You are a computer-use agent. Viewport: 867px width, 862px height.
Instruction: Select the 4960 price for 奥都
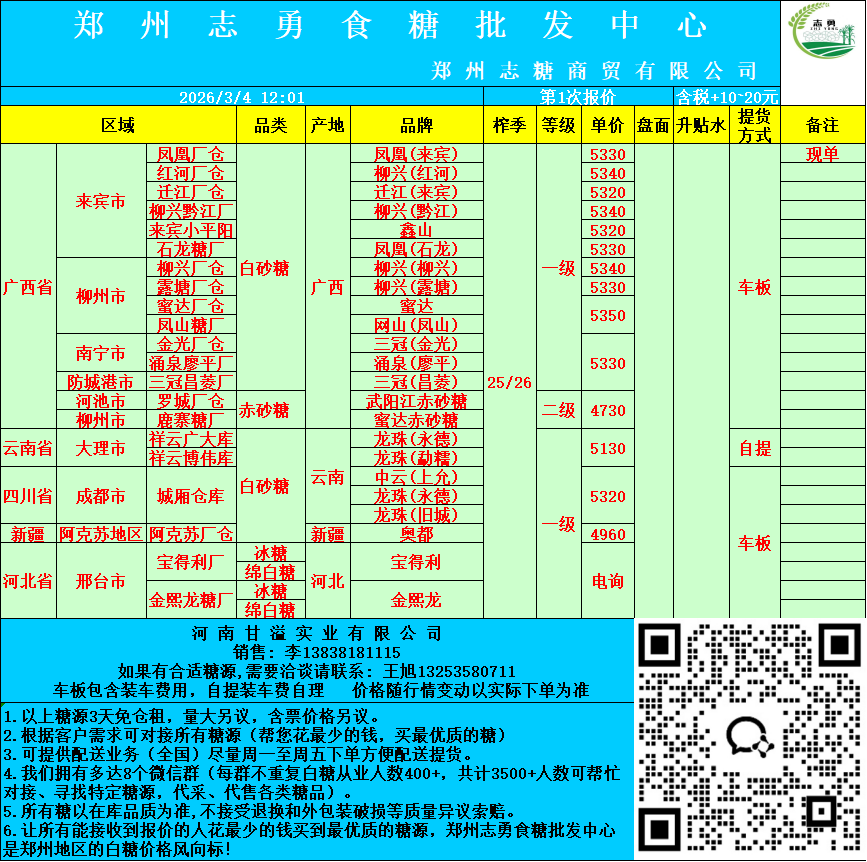click(x=607, y=534)
